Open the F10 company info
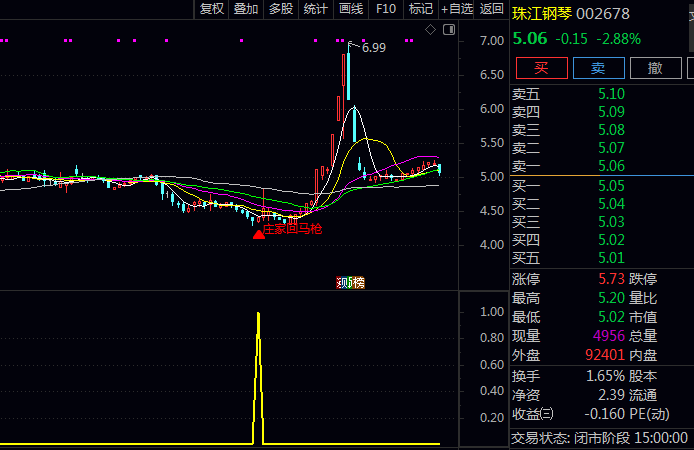The width and height of the screenshot is (694, 450). point(386,9)
